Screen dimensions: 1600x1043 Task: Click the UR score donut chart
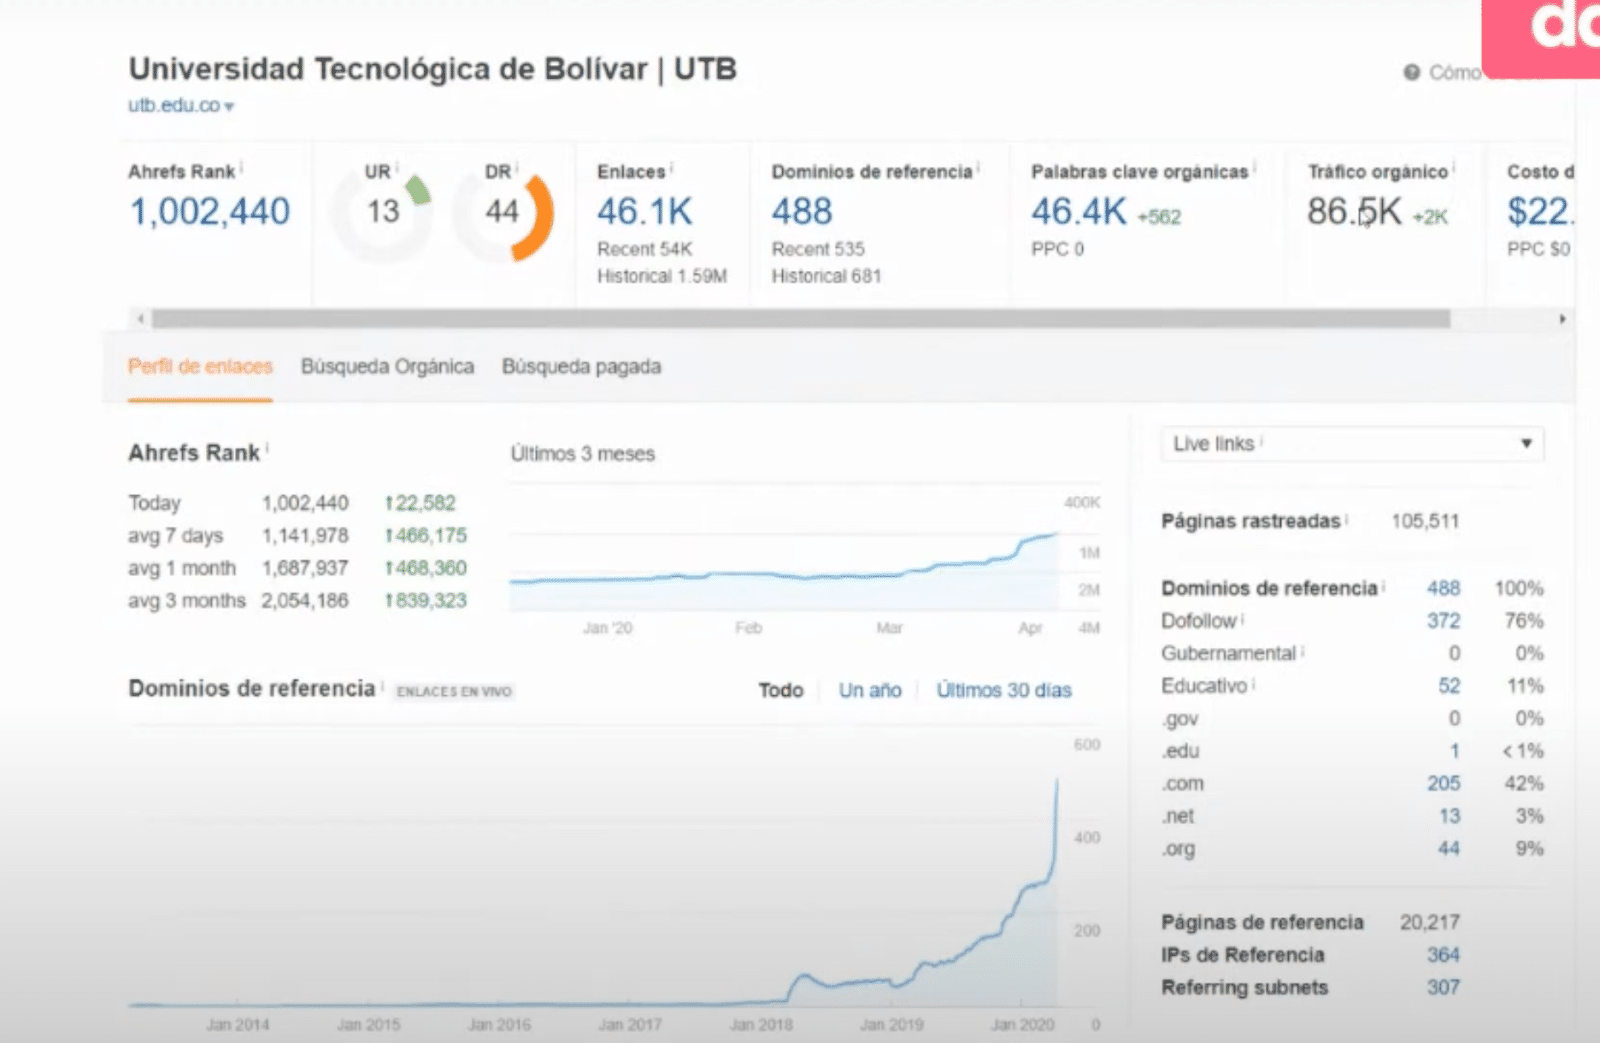coord(383,212)
